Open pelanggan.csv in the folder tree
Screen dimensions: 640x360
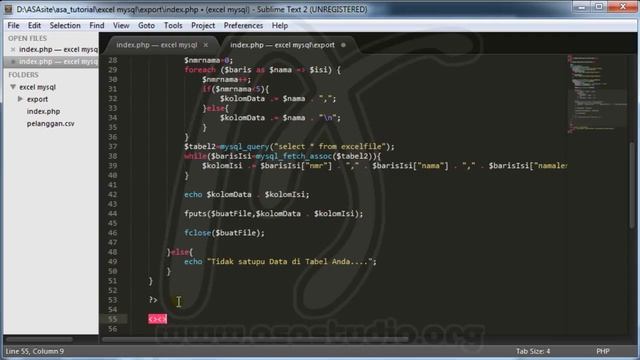pos(51,123)
